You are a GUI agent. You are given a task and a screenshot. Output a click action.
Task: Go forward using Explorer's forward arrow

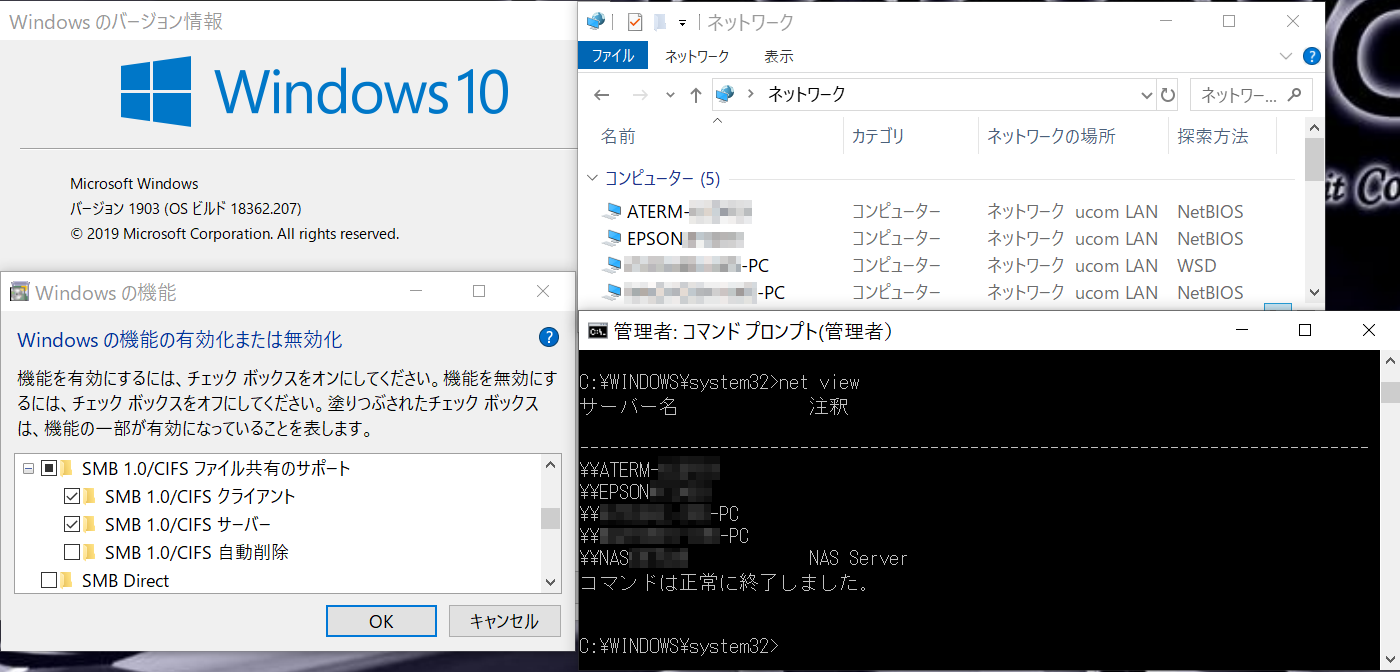click(x=642, y=95)
